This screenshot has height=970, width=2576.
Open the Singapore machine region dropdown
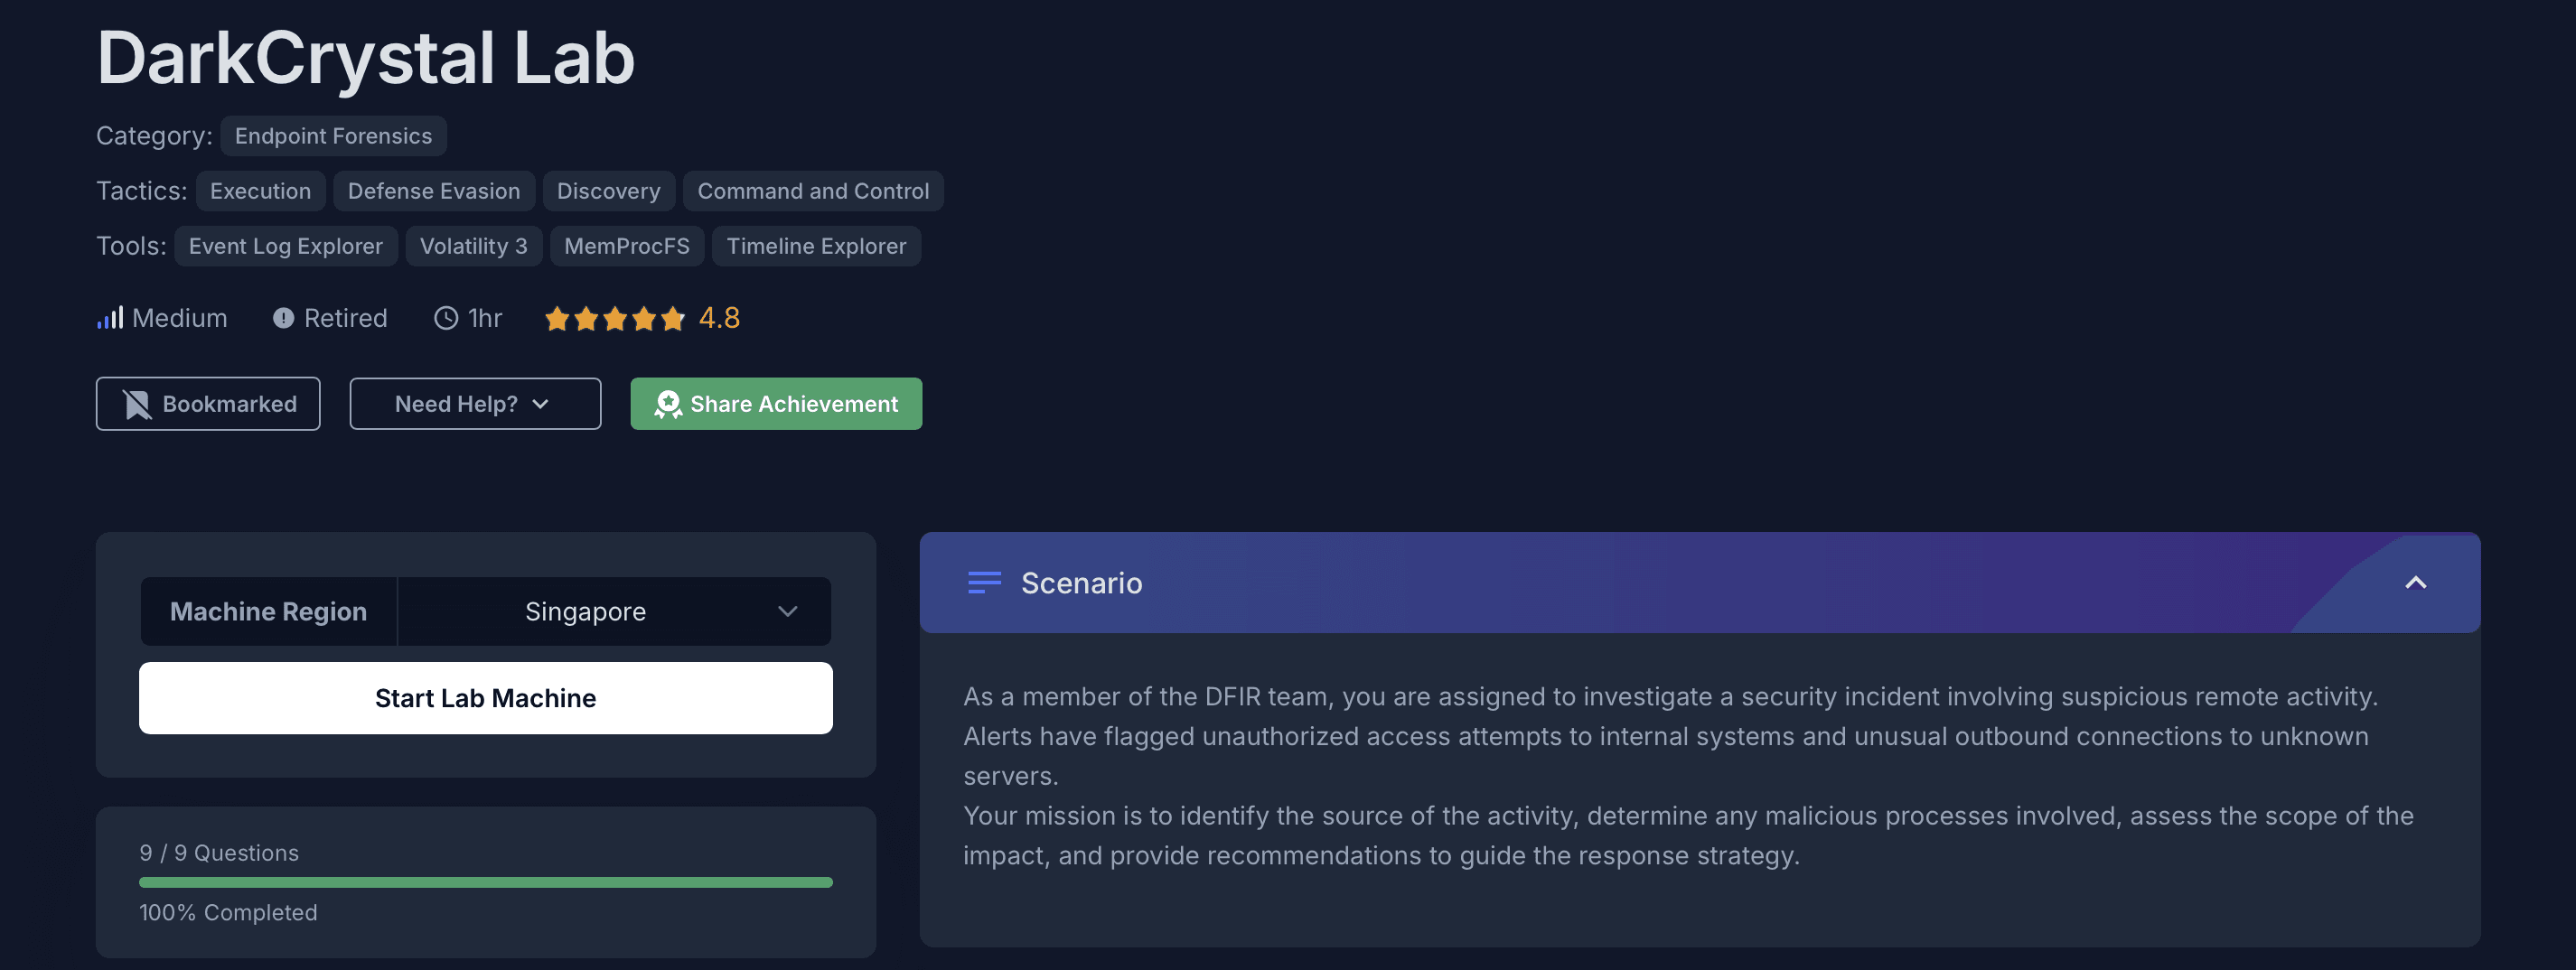tap(614, 611)
